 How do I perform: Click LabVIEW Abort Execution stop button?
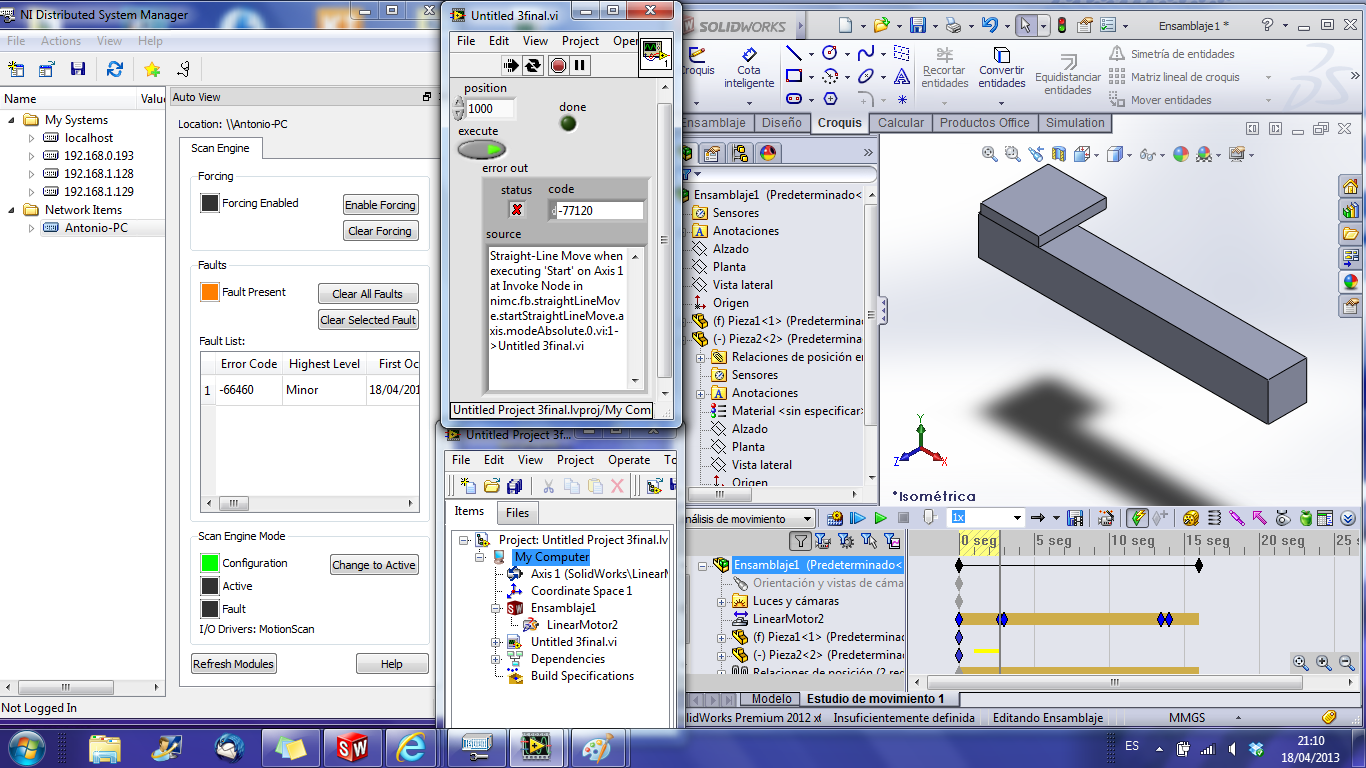pyautogui.click(x=558, y=65)
